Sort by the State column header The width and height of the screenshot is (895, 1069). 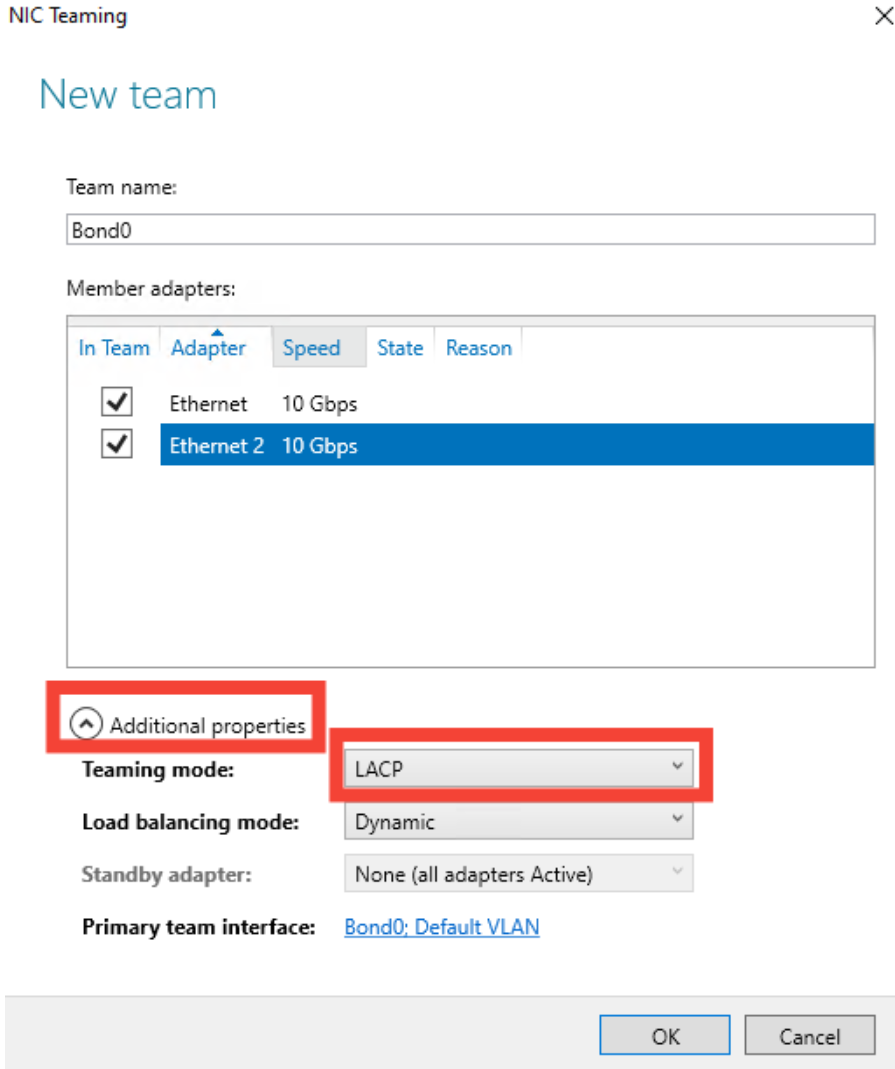point(400,348)
